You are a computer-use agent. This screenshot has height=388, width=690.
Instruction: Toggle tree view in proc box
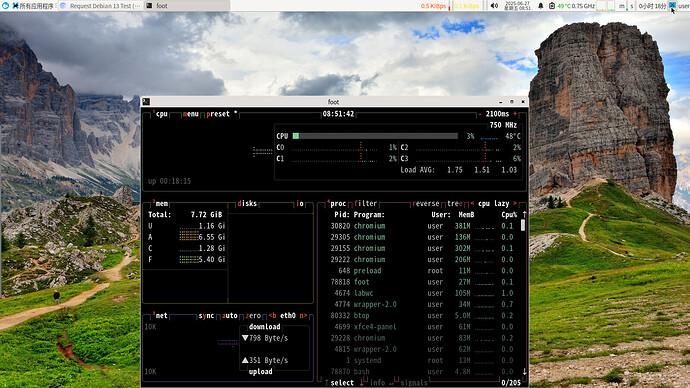click(x=455, y=203)
